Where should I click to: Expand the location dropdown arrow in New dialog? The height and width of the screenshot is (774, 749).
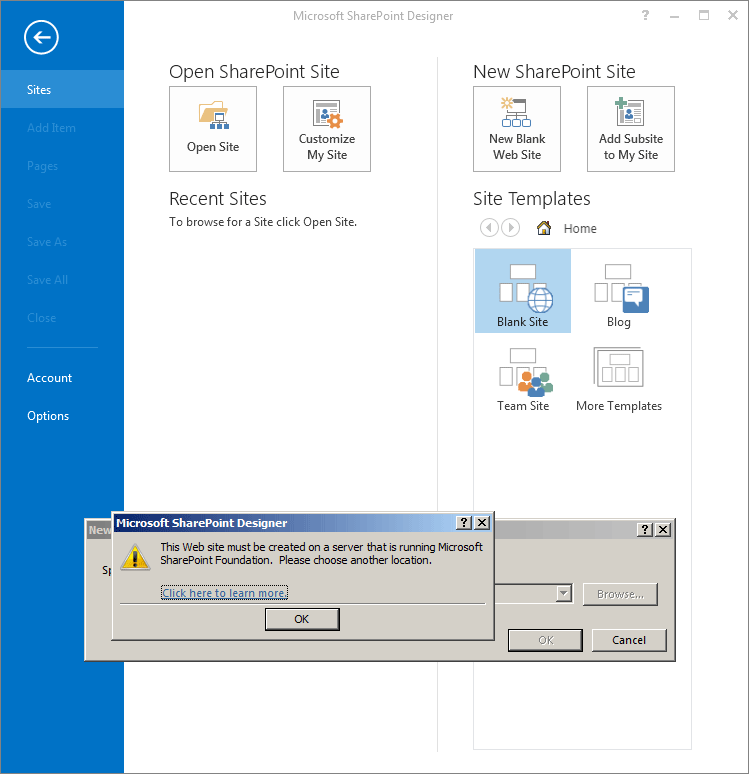(563, 593)
